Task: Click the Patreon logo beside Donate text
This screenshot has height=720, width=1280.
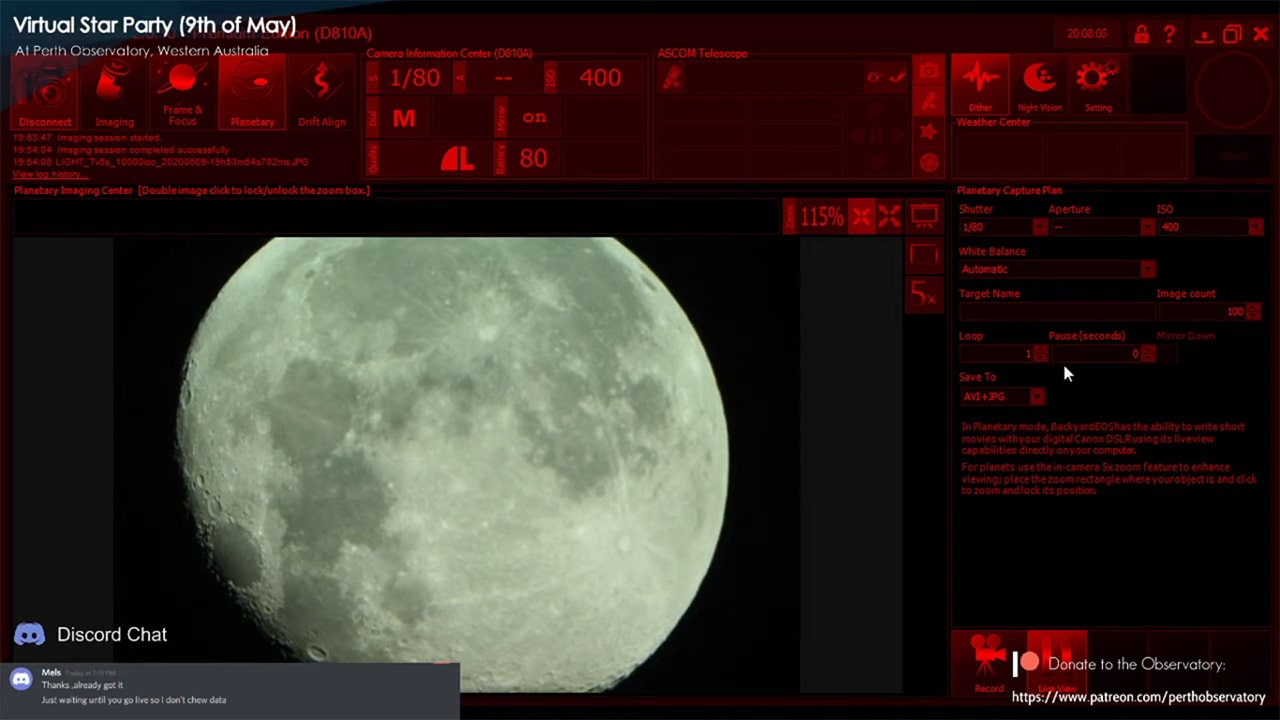Action: 1026,664
